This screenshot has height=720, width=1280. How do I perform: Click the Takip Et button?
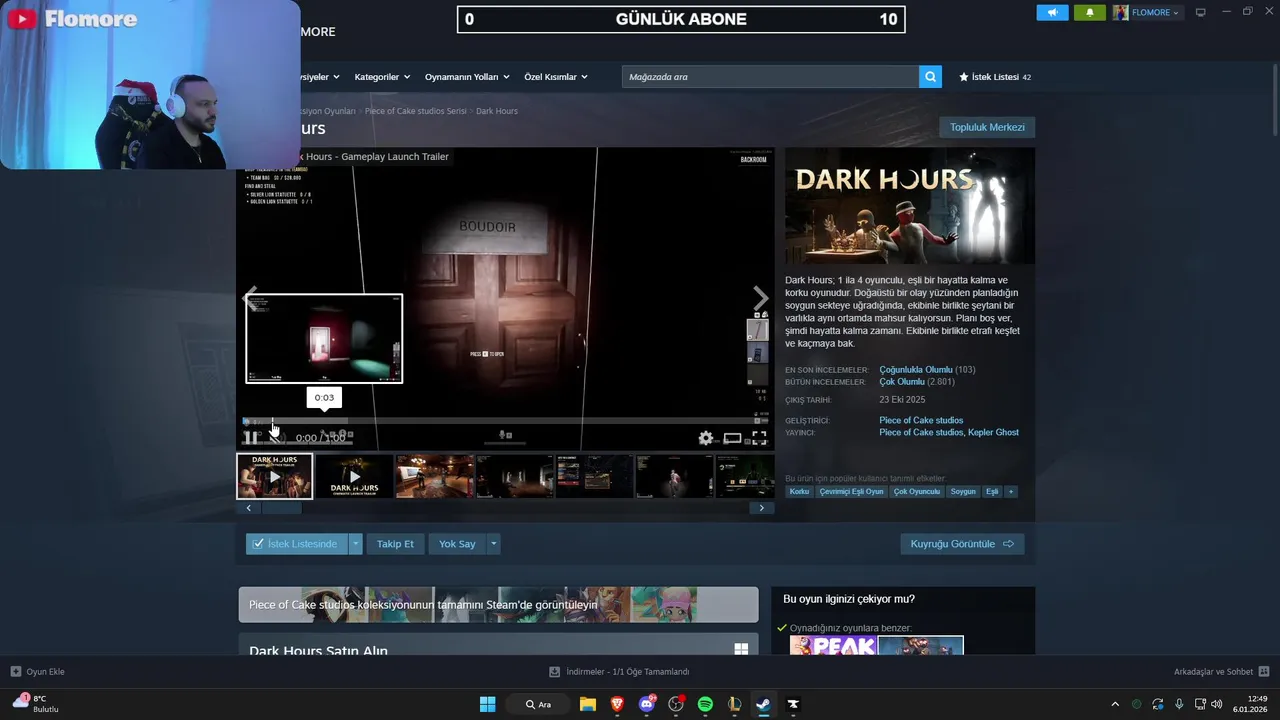(x=395, y=544)
